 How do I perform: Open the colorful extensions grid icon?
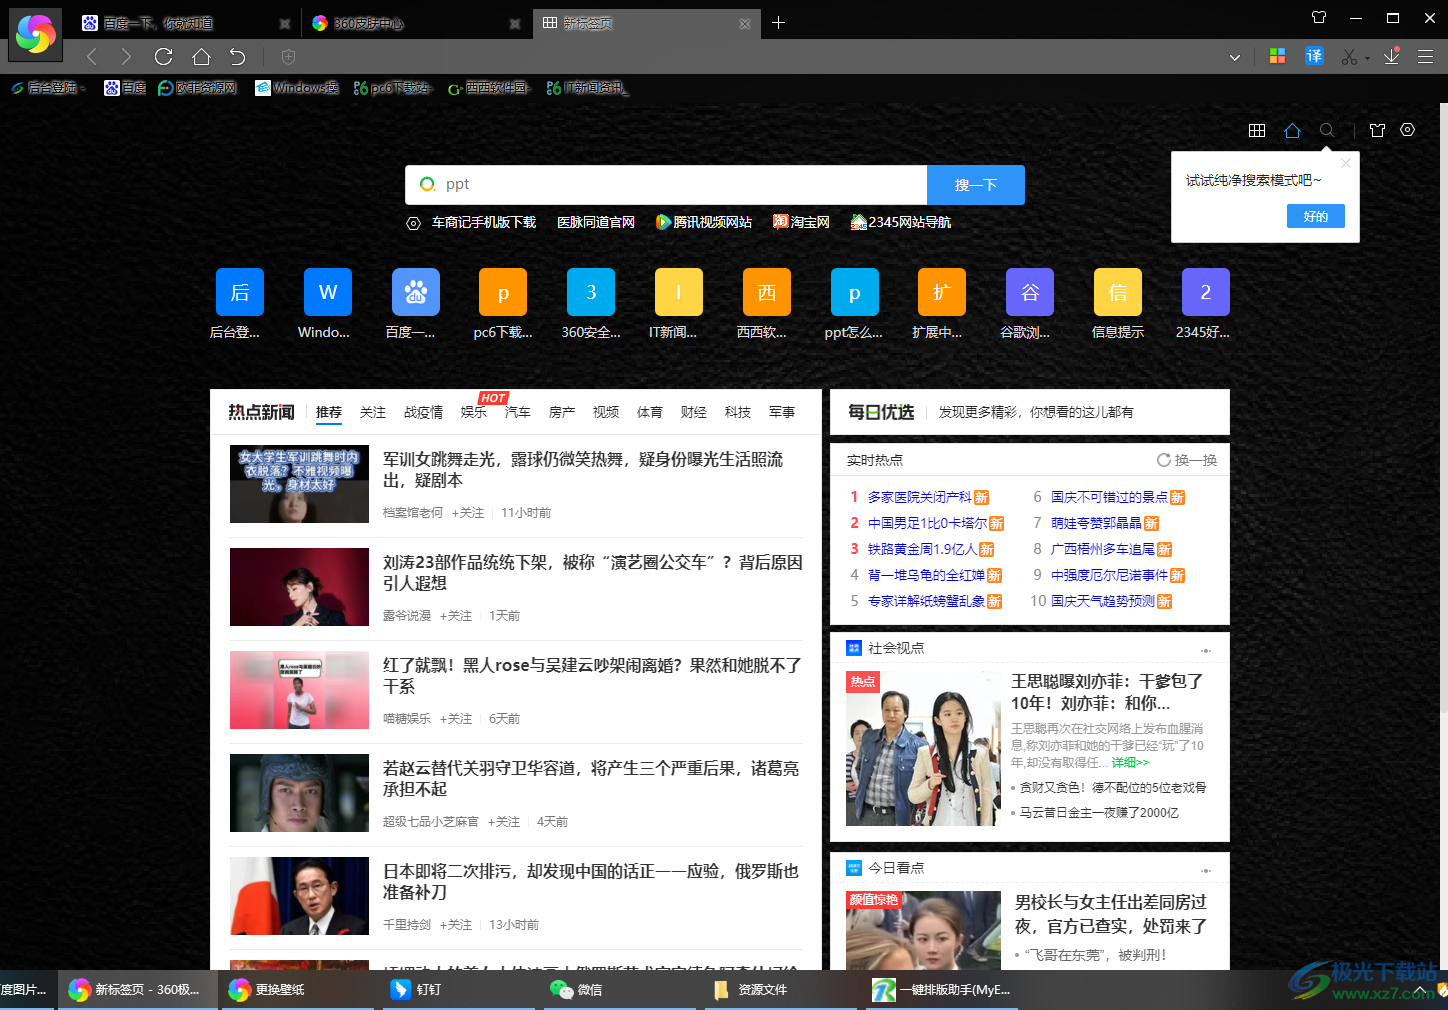[1277, 57]
